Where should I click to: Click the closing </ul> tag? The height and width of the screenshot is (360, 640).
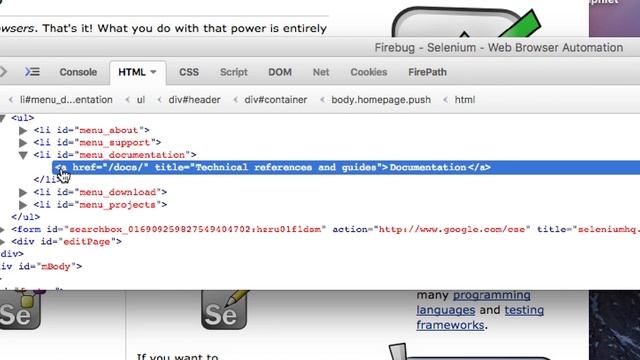click(26, 217)
